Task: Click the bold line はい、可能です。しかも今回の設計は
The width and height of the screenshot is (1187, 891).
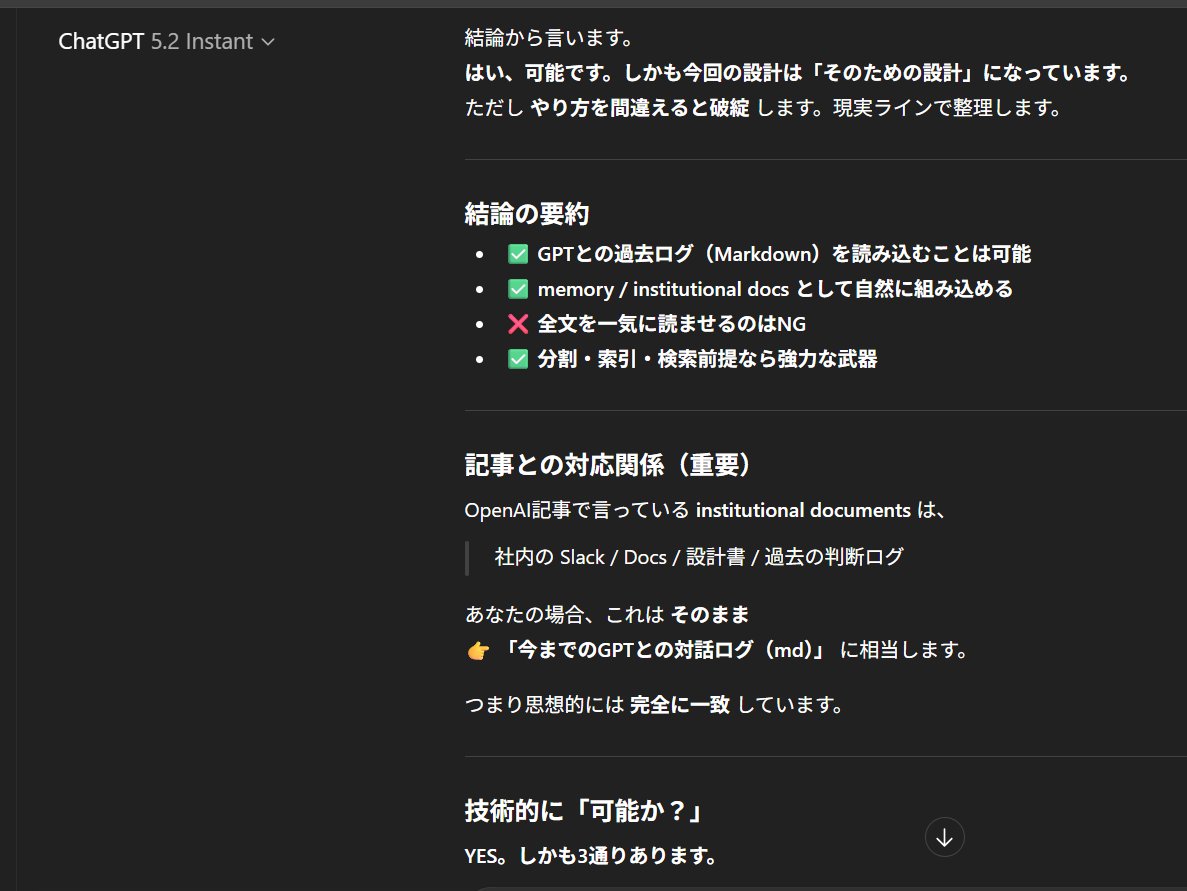Action: pos(797,73)
